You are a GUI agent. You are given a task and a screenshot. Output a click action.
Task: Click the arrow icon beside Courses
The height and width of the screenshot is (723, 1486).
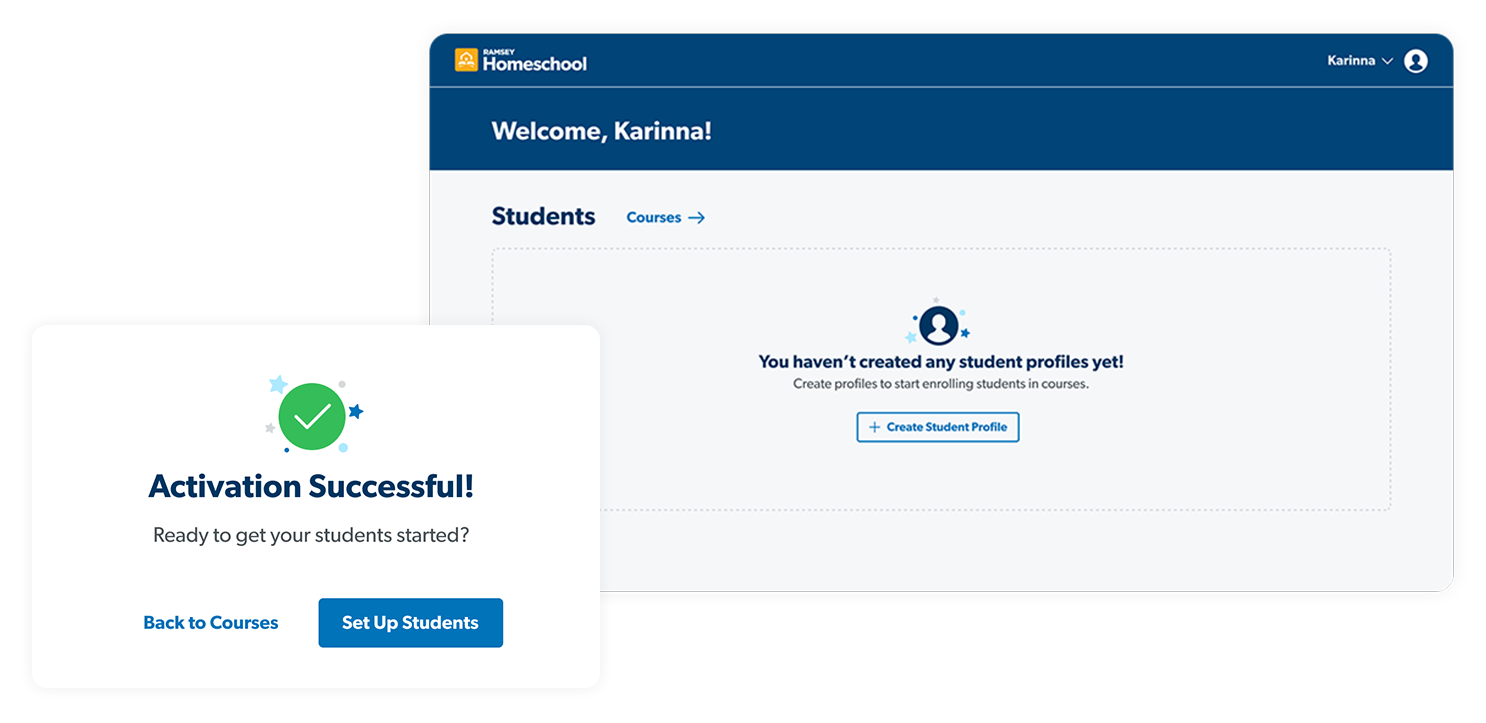pyautogui.click(x=697, y=217)
